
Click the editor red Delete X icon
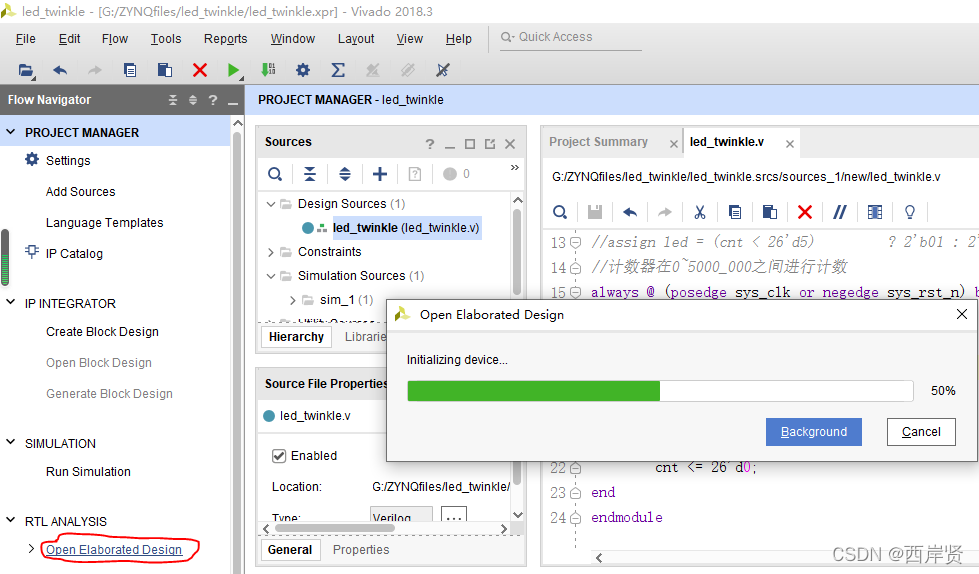point(805,212)
